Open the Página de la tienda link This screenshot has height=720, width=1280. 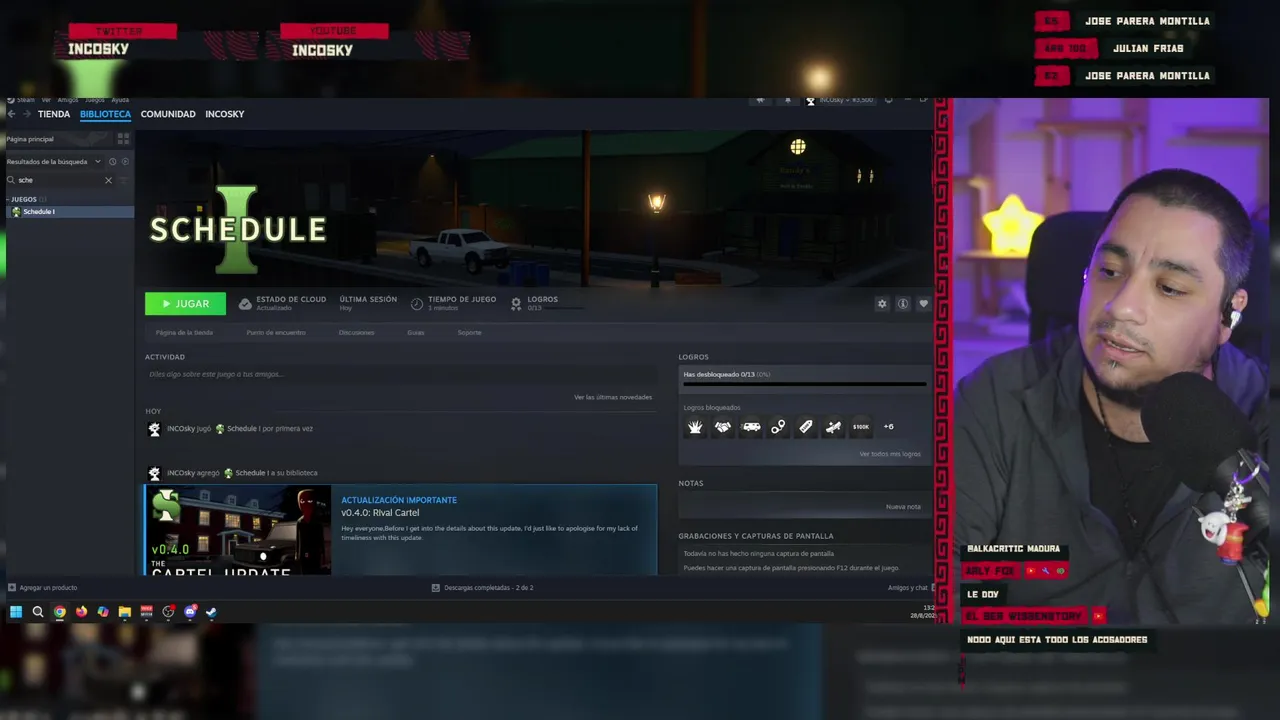(x=184, y=332)
